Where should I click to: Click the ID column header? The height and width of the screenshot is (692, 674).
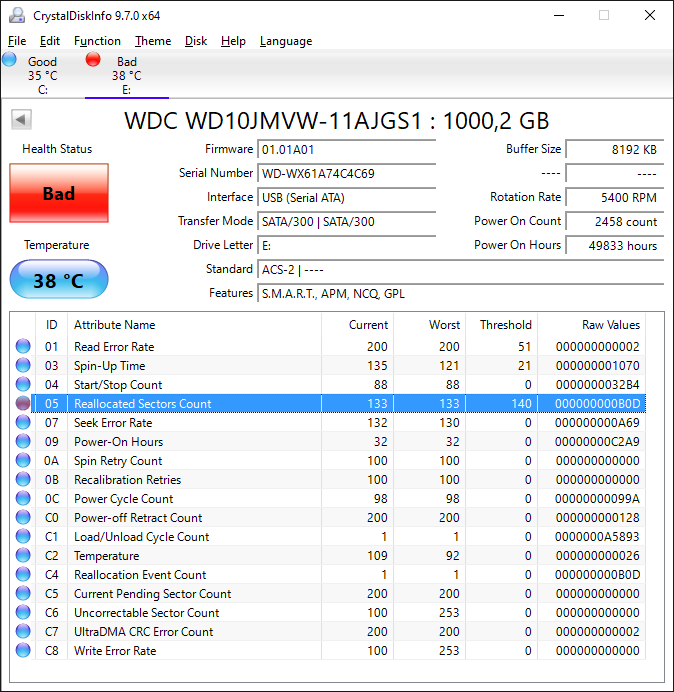pos(51,325)
